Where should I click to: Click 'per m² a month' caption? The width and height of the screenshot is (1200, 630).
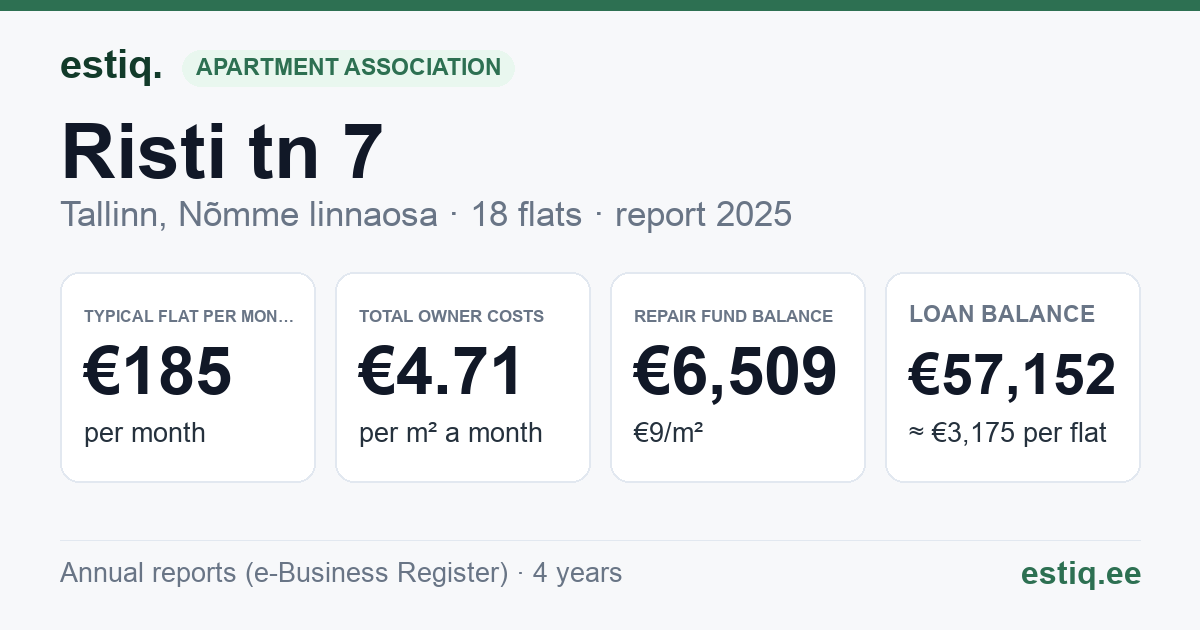coord(451,433)
